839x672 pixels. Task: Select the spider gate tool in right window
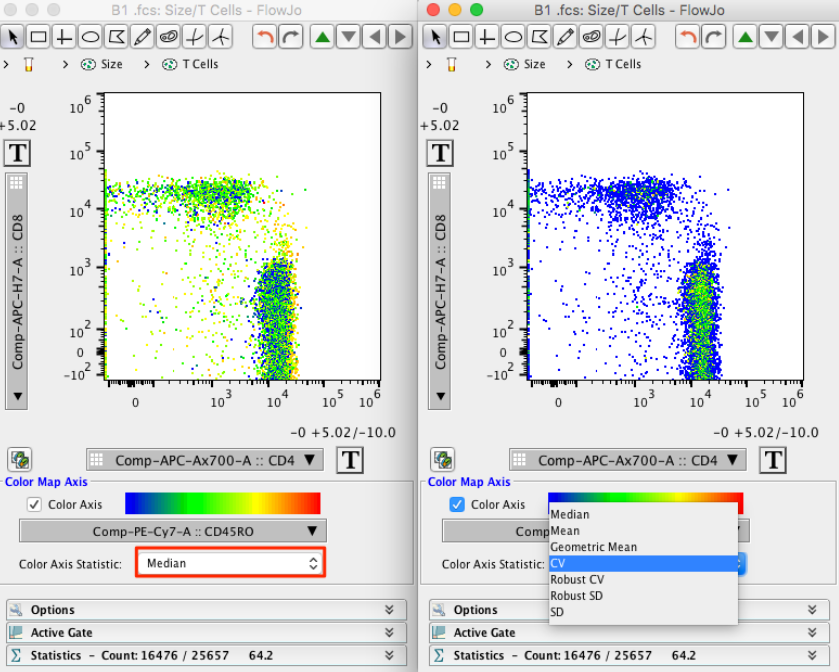644,37
